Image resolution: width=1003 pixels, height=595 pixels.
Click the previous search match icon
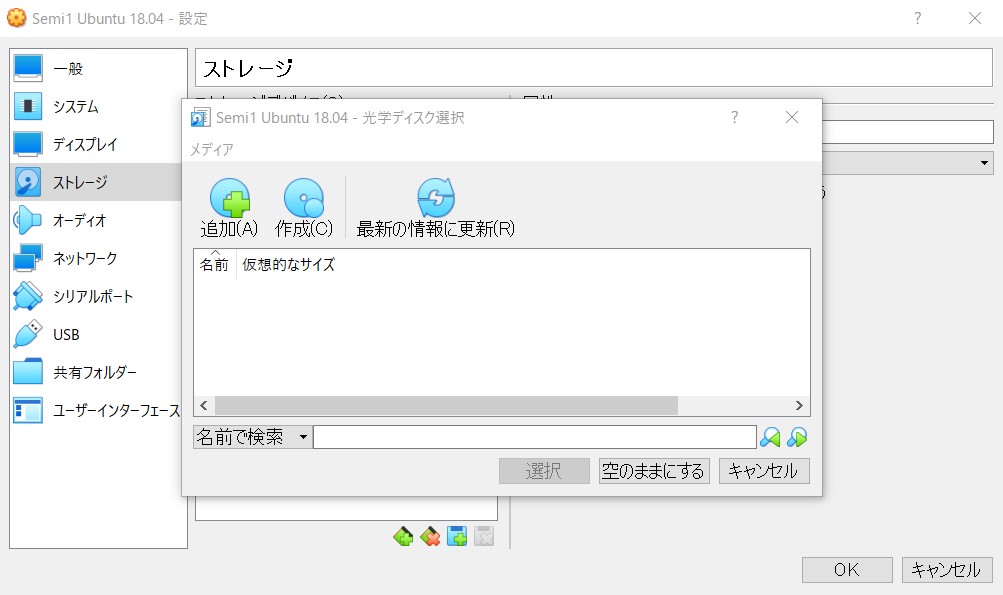click(x=770, y=438)
